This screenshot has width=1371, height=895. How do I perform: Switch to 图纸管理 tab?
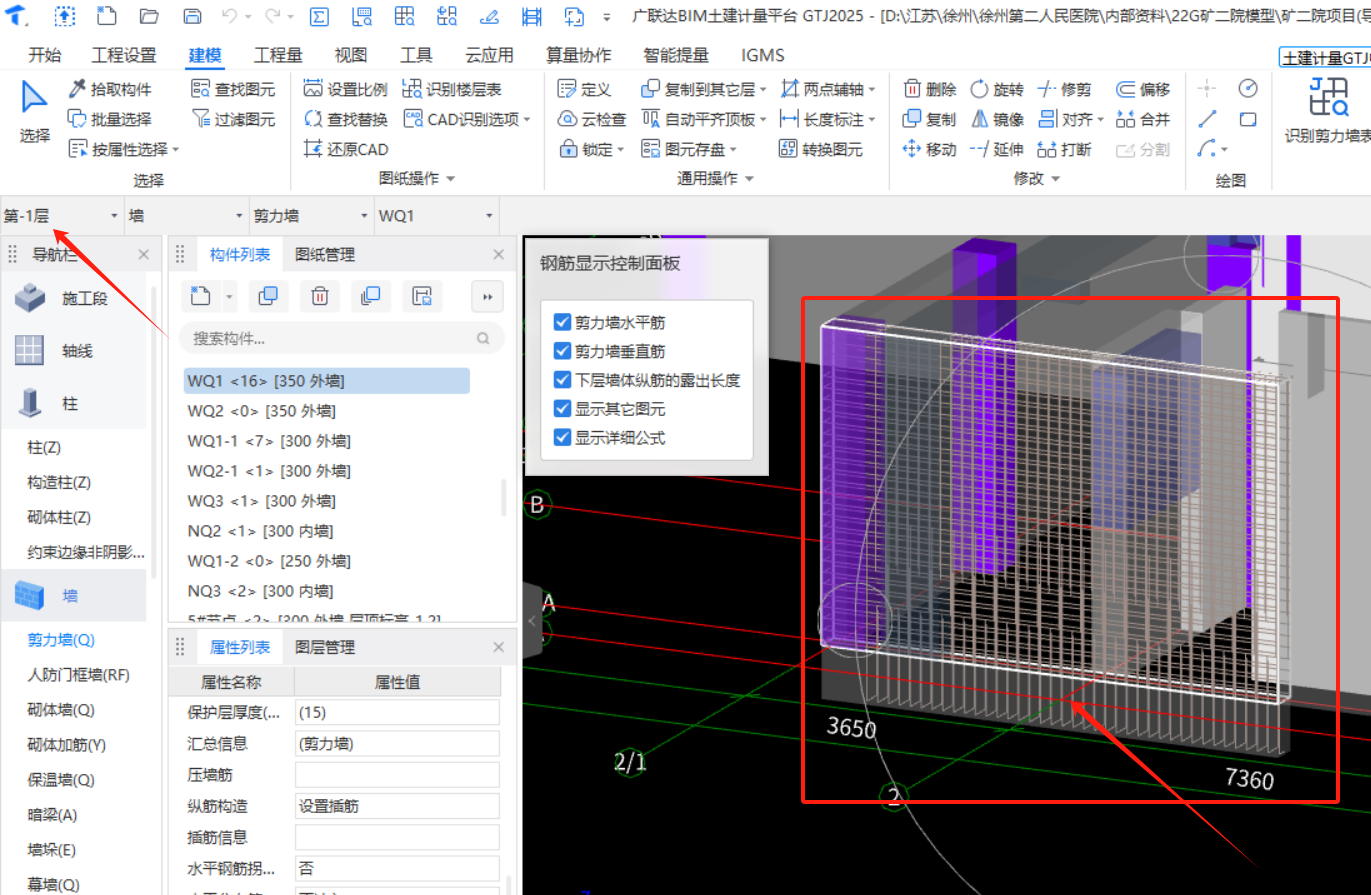pos(325,255)
